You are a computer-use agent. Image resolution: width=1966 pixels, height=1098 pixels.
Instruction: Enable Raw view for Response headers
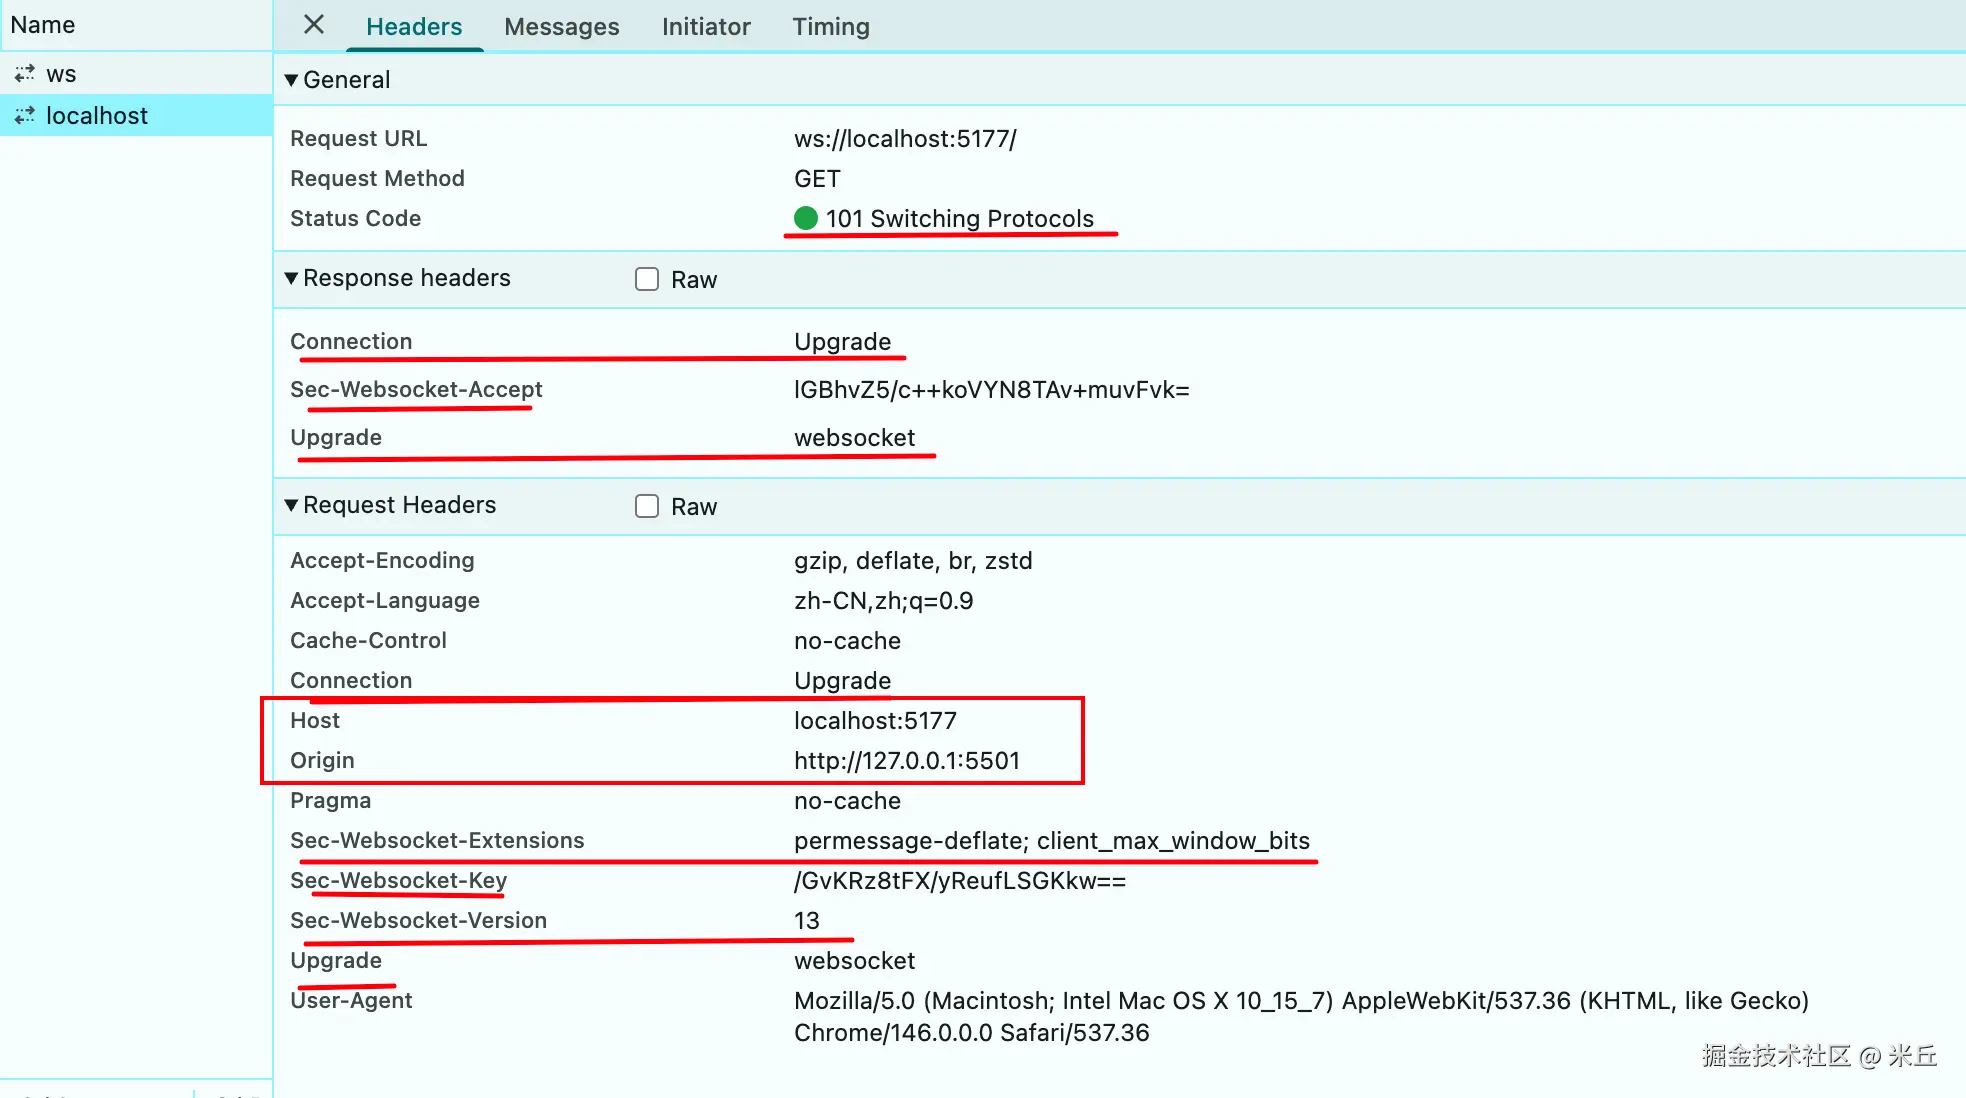(x=647, y=279)
